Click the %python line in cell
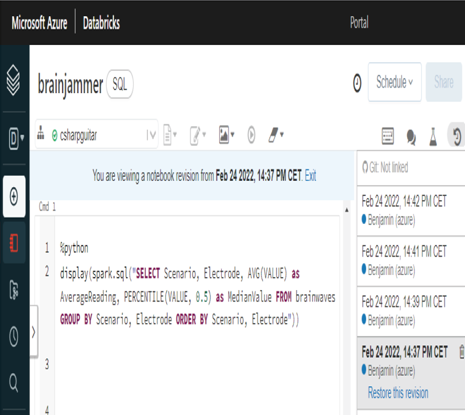The image size is (465, 415). point(74,248)
